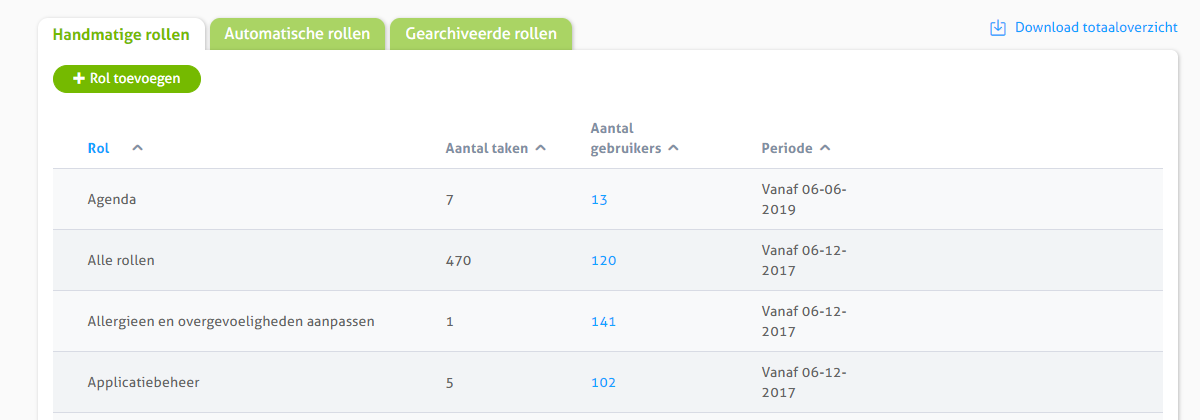Open the 13 users link for Agenda
Viewport: 1200px width, 420px height.
coord(599,200)
